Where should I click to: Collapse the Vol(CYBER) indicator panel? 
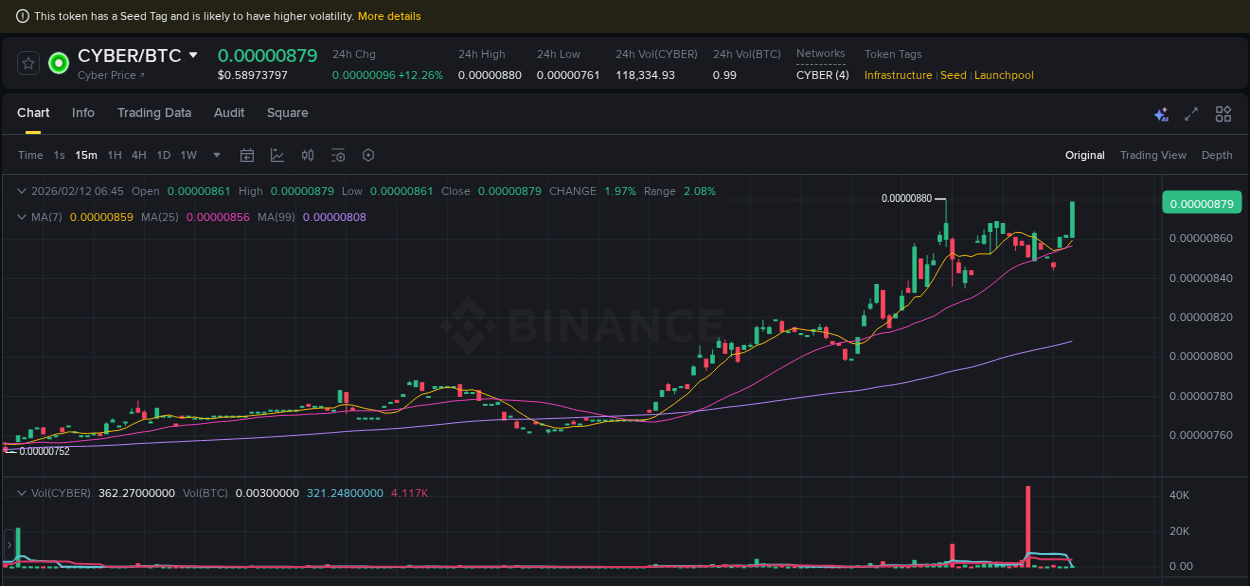22,493
